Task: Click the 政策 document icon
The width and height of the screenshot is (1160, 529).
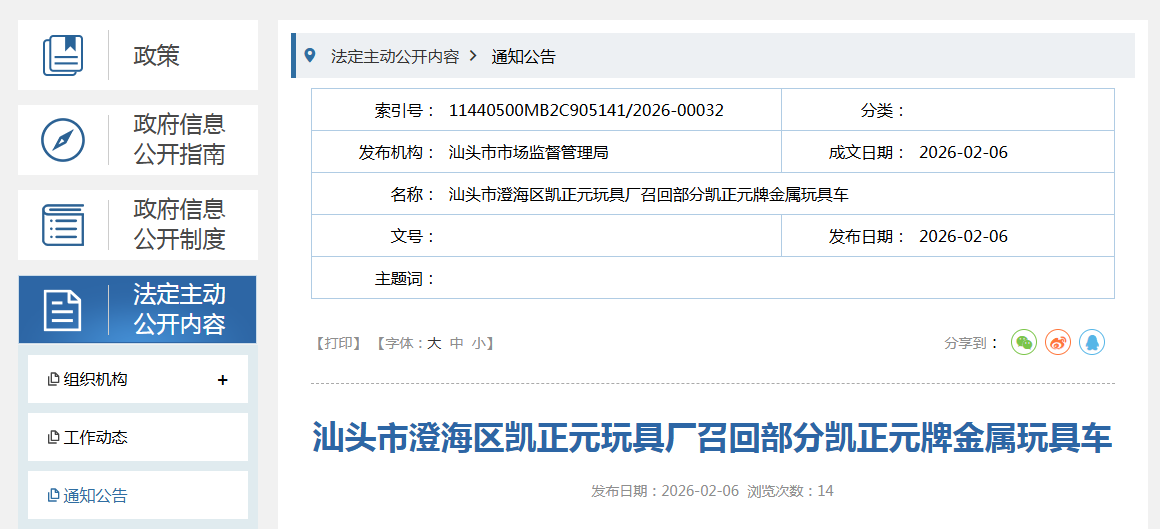Action: [63, 55]
